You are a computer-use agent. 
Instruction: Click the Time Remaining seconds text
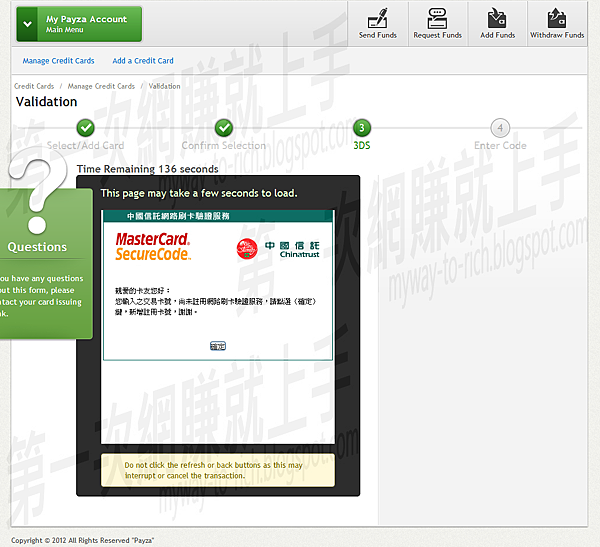[148, 169]
